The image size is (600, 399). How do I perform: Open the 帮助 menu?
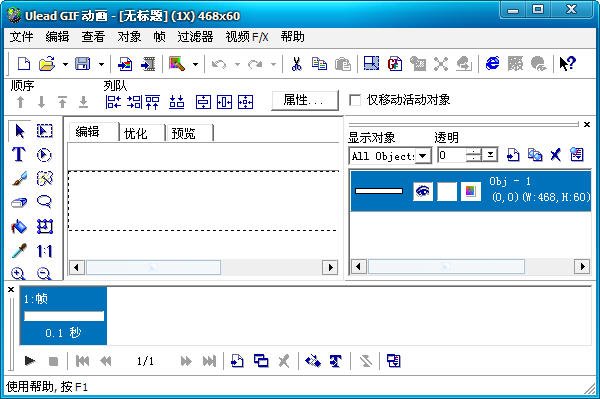292,37
